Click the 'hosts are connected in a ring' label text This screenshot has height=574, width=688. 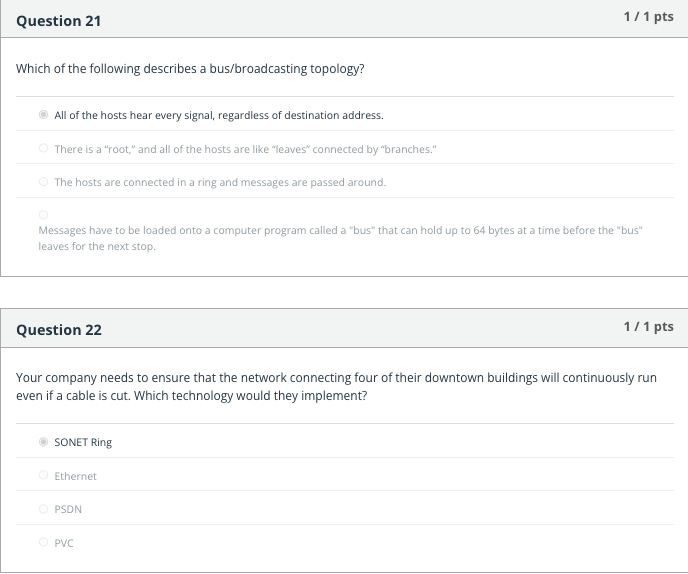click(220, 183)
